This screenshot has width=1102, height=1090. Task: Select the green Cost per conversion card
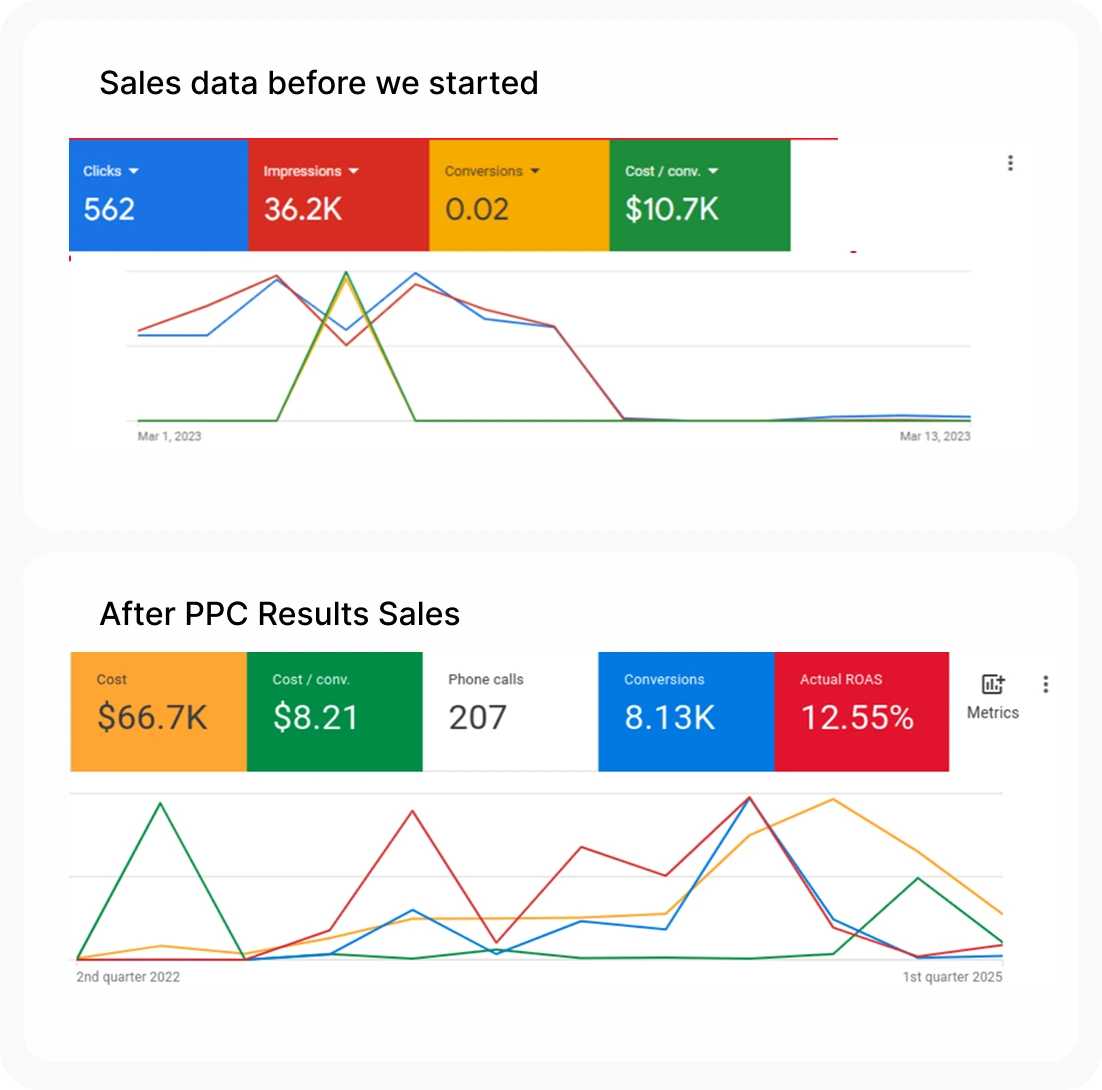[x=334, y=710]
